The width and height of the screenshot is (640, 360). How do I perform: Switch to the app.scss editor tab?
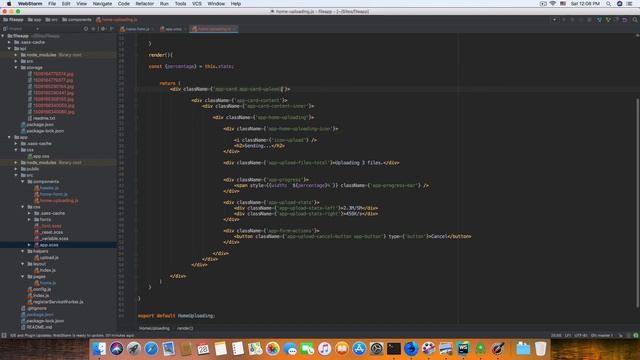172,29
